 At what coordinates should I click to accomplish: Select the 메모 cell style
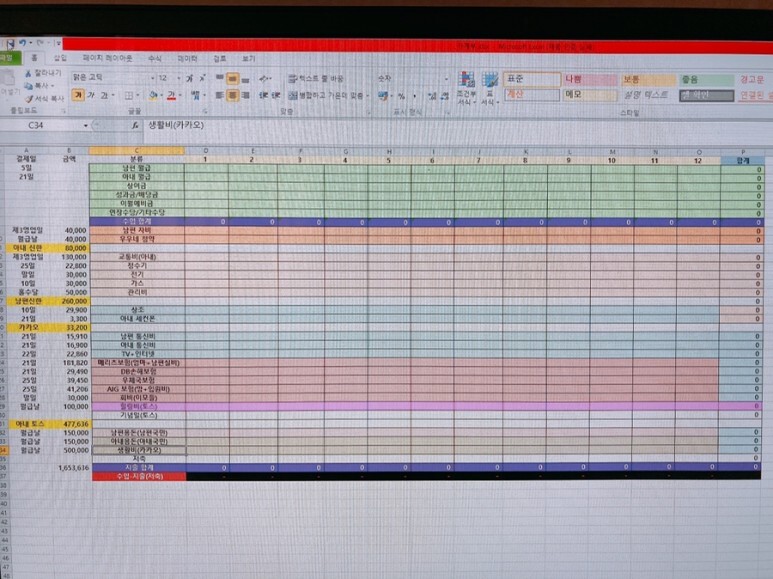590,95
